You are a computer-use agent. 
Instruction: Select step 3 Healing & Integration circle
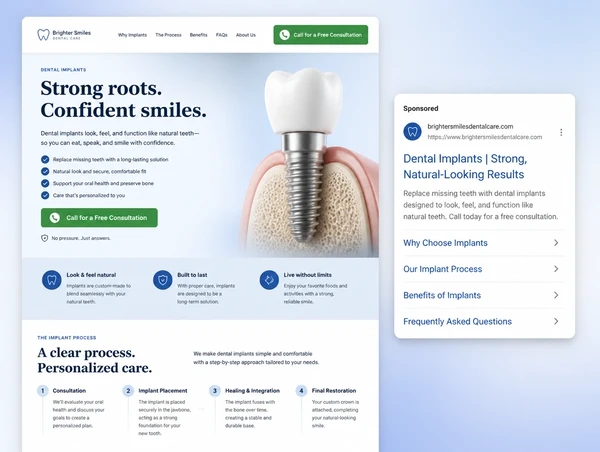point(215,391)
